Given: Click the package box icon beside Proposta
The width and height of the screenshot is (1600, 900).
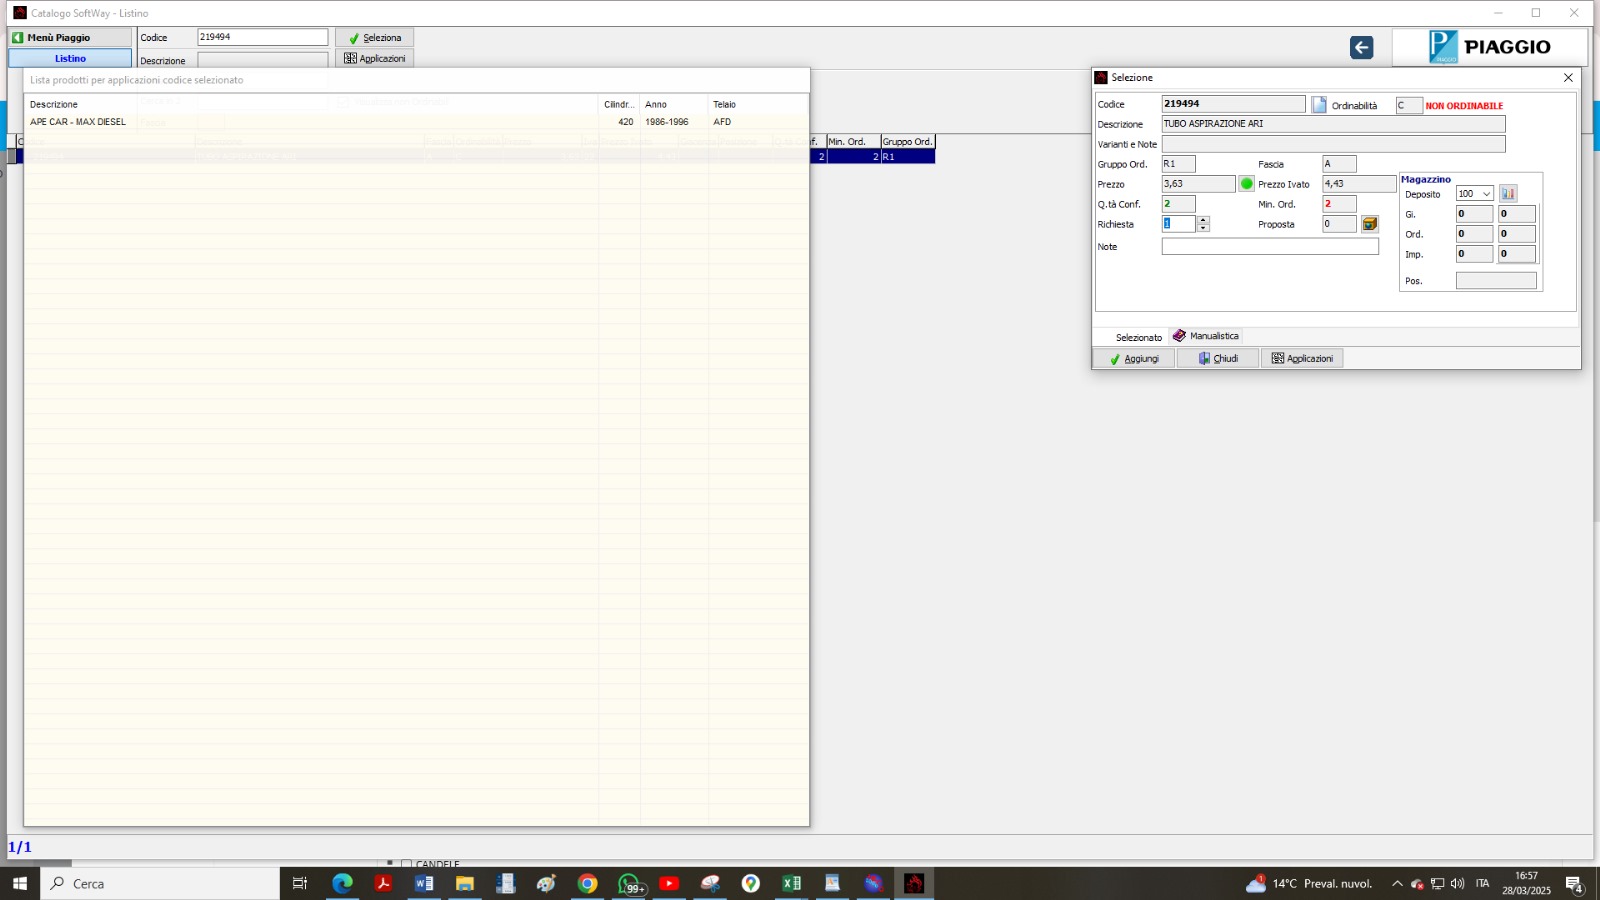Looking at the screenshot, I should [x=1369, y=224].
